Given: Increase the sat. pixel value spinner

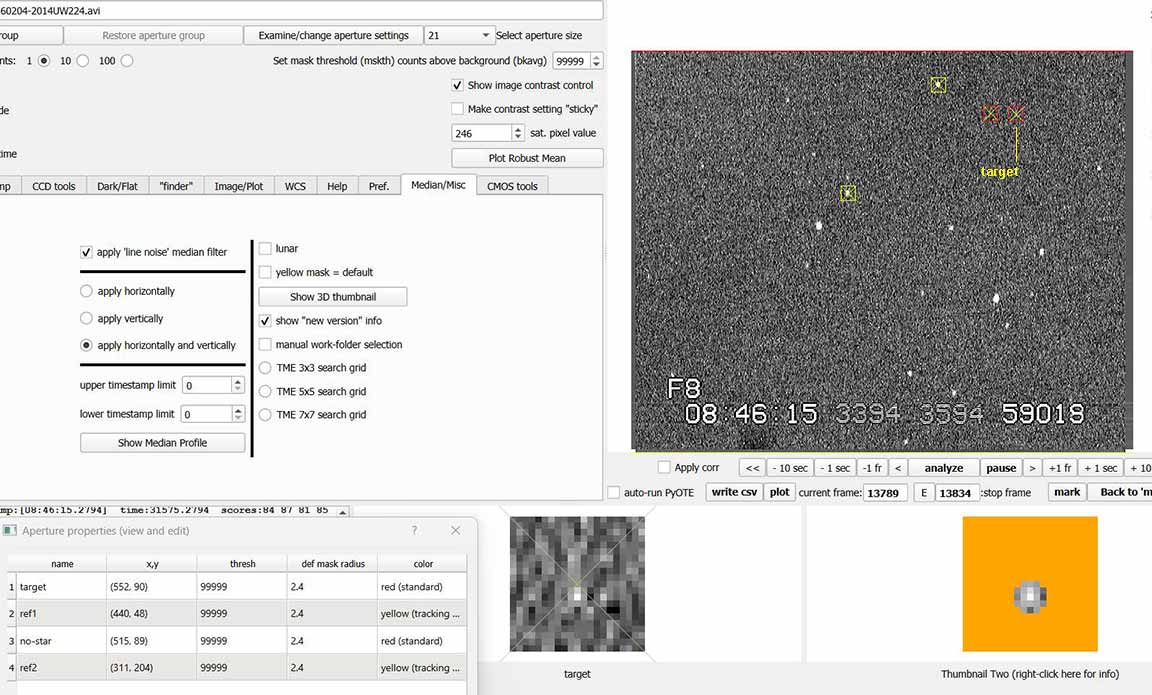Looking at the screenshot, I should click(518, 129).
